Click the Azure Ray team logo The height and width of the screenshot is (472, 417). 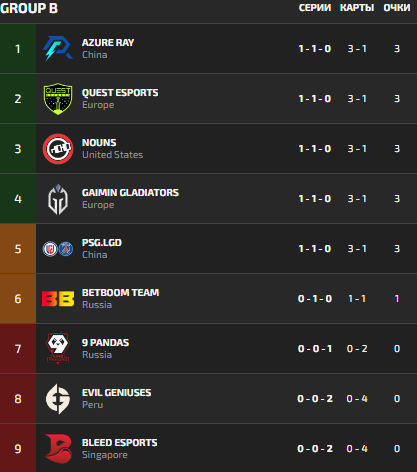click(58, 49)
